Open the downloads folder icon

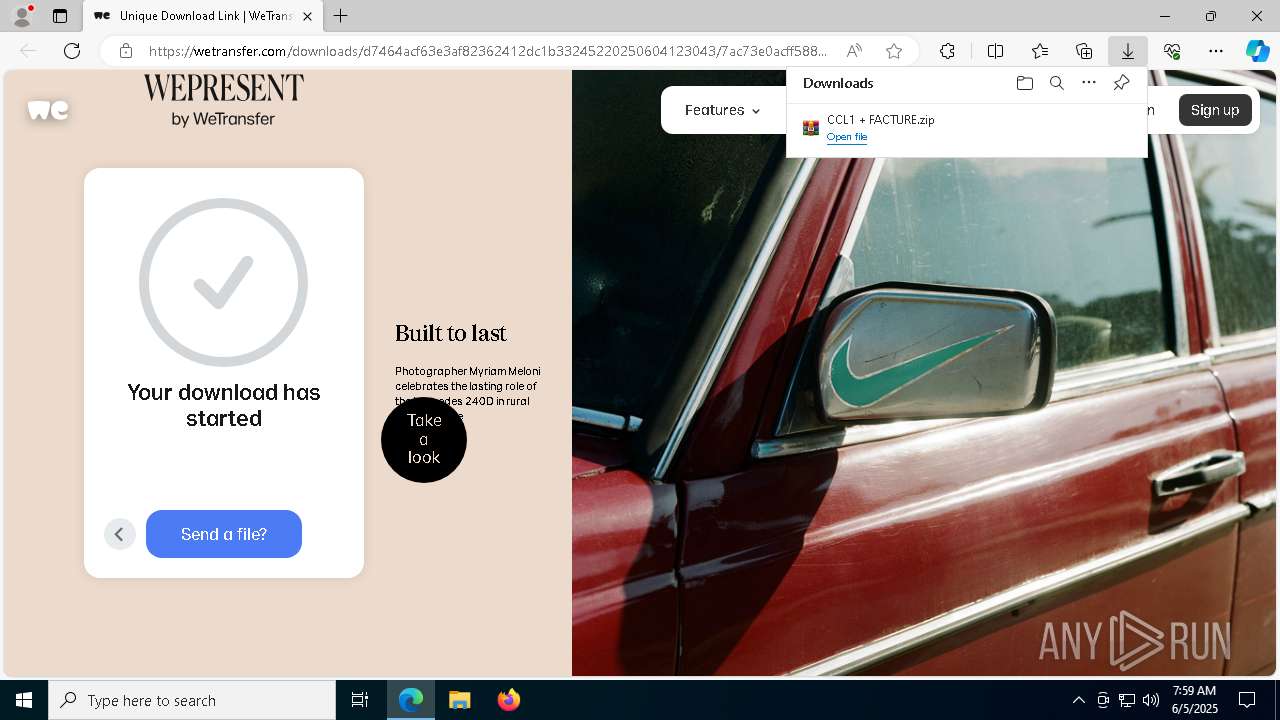click(x=1024, y=83)
